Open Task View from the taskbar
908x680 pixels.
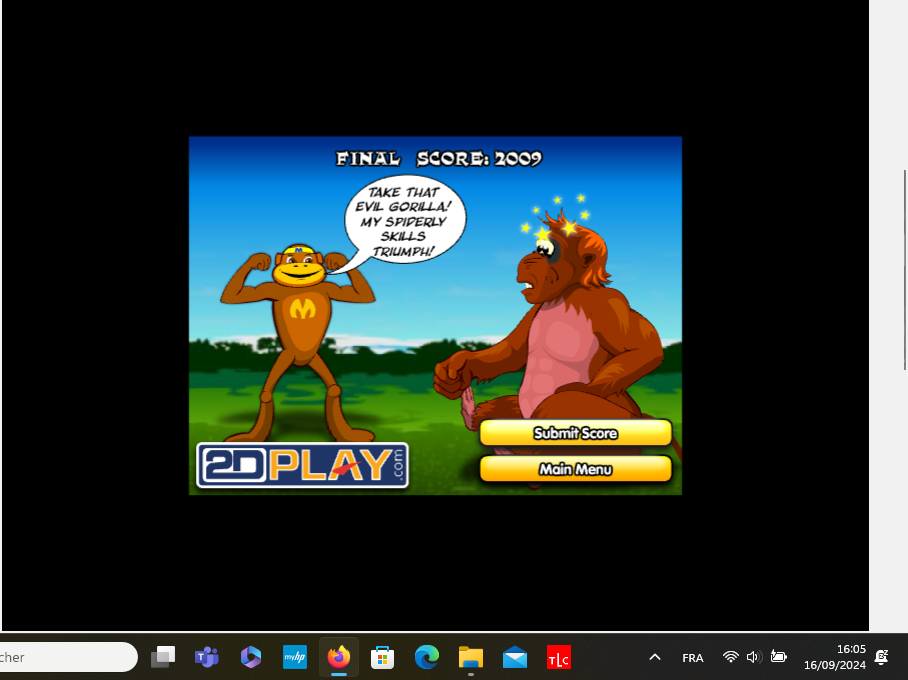tap(163, 657)
